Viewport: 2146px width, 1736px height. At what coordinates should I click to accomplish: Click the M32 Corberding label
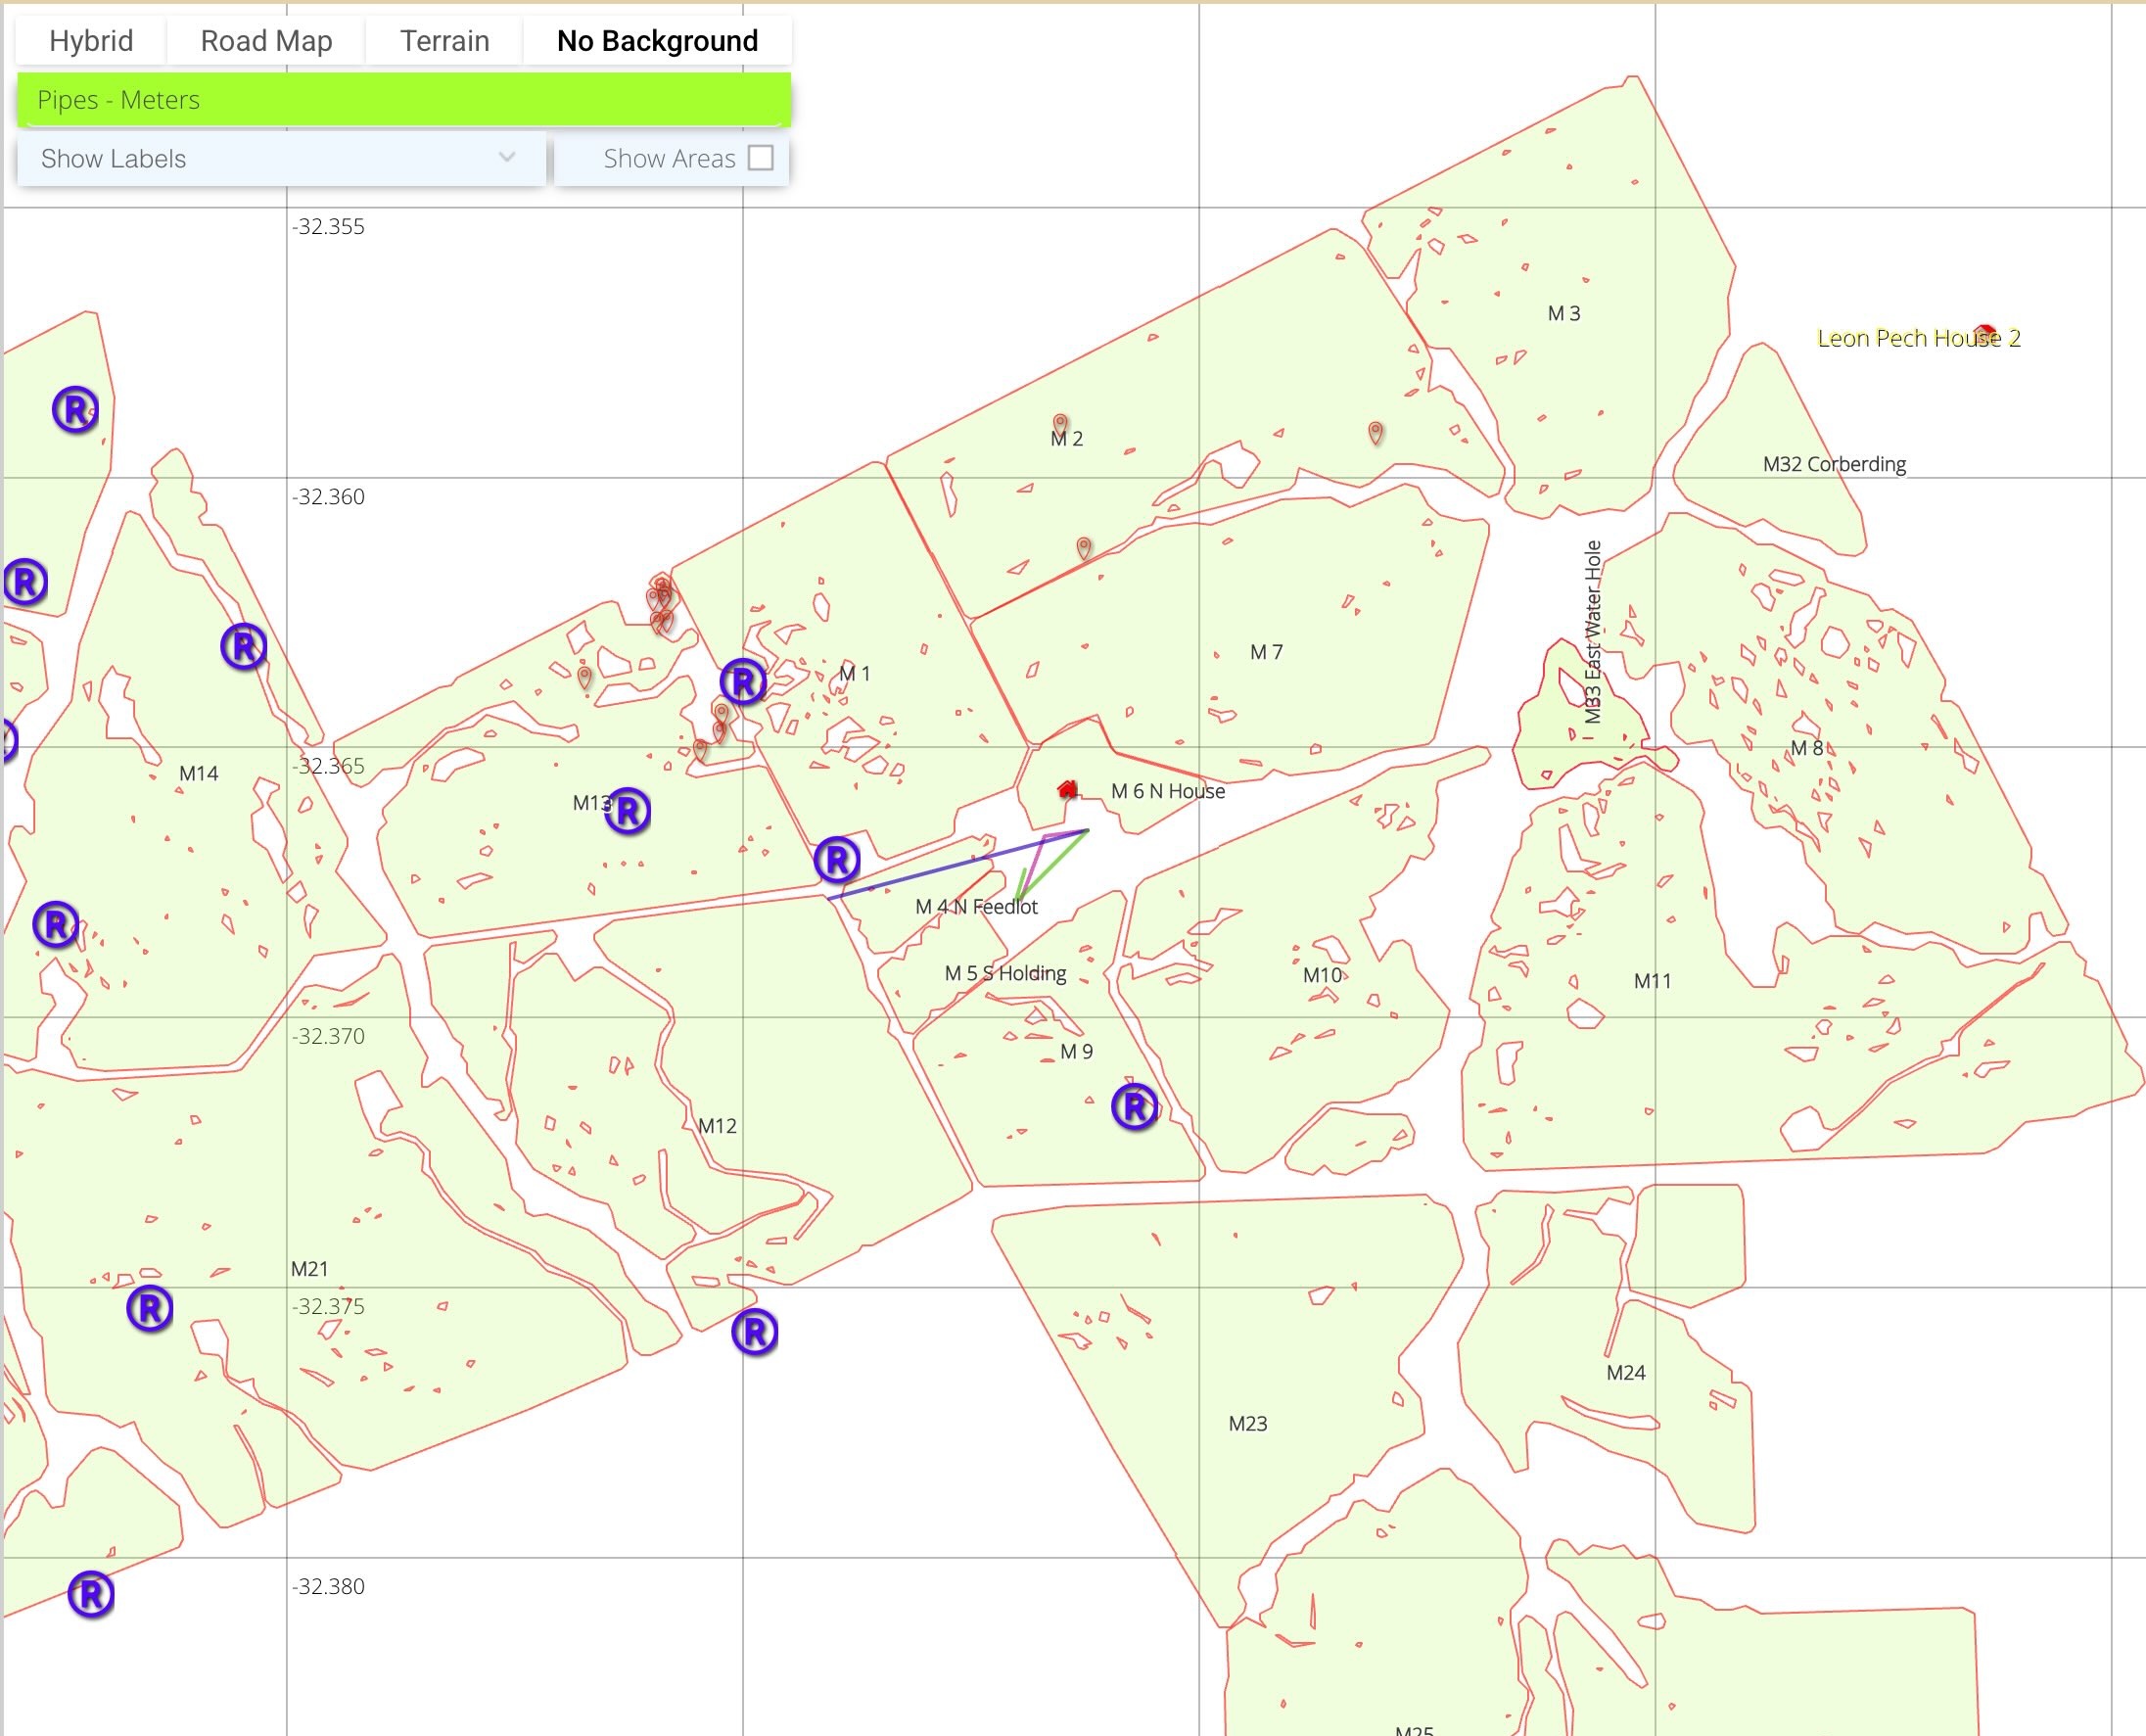click(1834, 464)
